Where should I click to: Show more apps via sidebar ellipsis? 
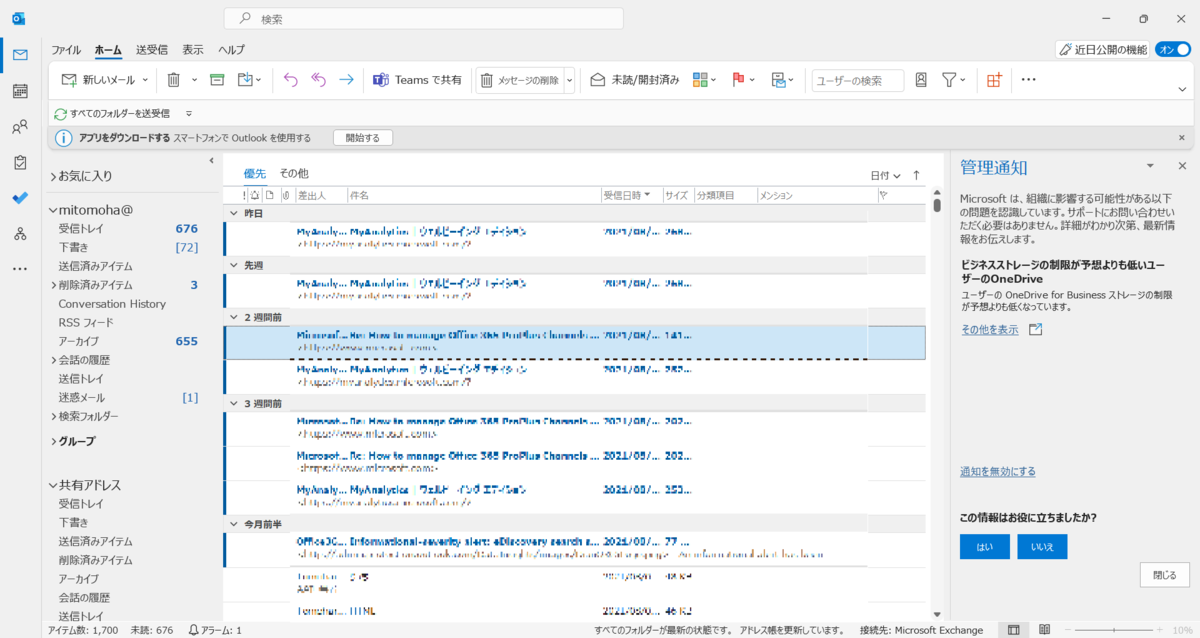20,268
